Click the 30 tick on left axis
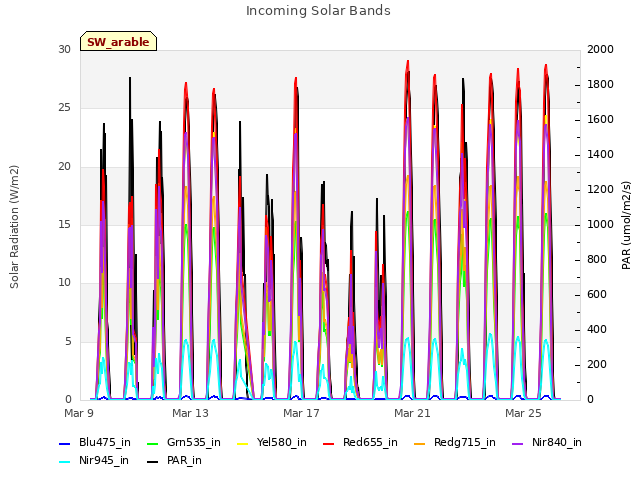This screenshot has height=480, width=640. pyautogui.click(x=64, y=49)
